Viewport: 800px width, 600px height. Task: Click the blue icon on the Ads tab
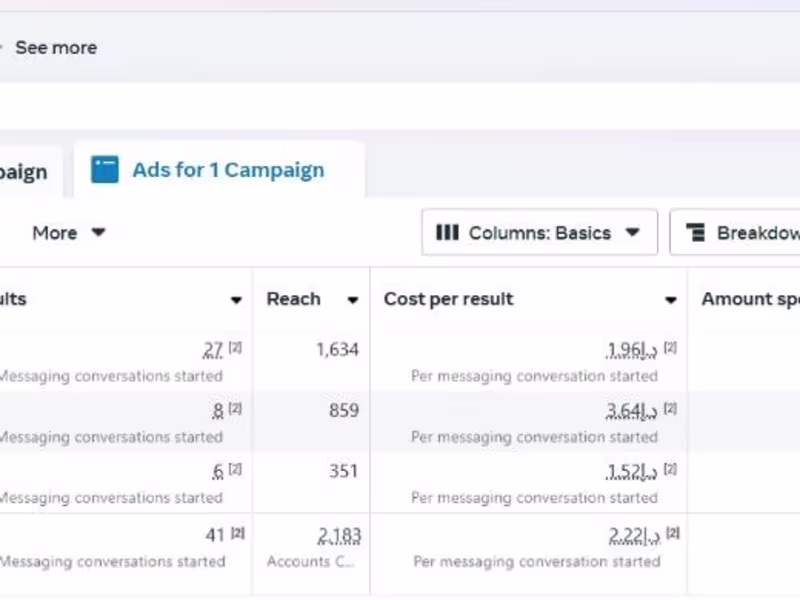(103, 170)
